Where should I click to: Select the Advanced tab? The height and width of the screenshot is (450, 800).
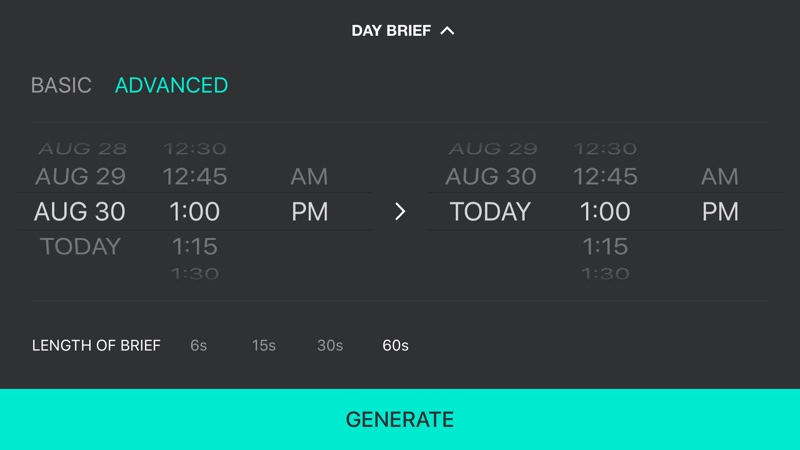click(x=171, y=86)
